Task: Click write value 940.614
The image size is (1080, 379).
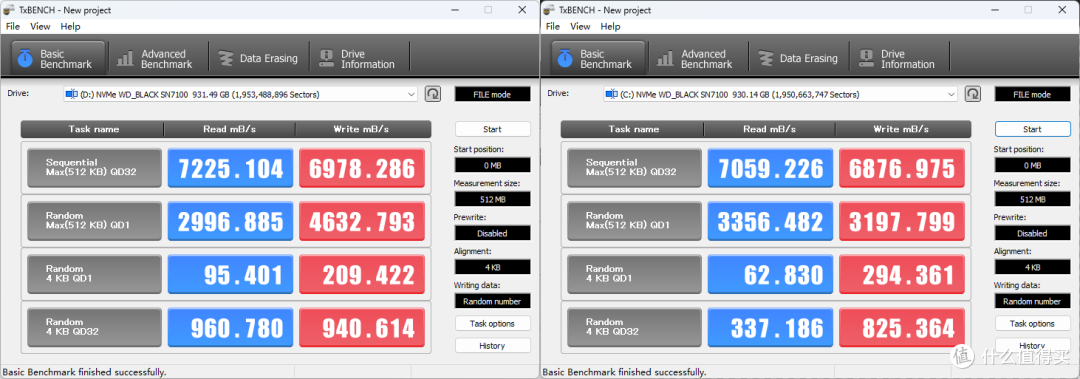Action: (x=362, y=327)
